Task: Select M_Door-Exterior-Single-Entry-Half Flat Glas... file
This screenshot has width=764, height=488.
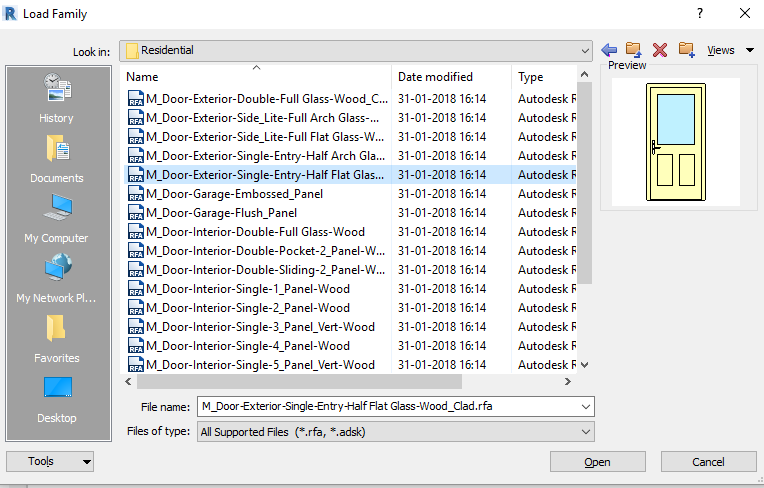Action: (265, 175)
